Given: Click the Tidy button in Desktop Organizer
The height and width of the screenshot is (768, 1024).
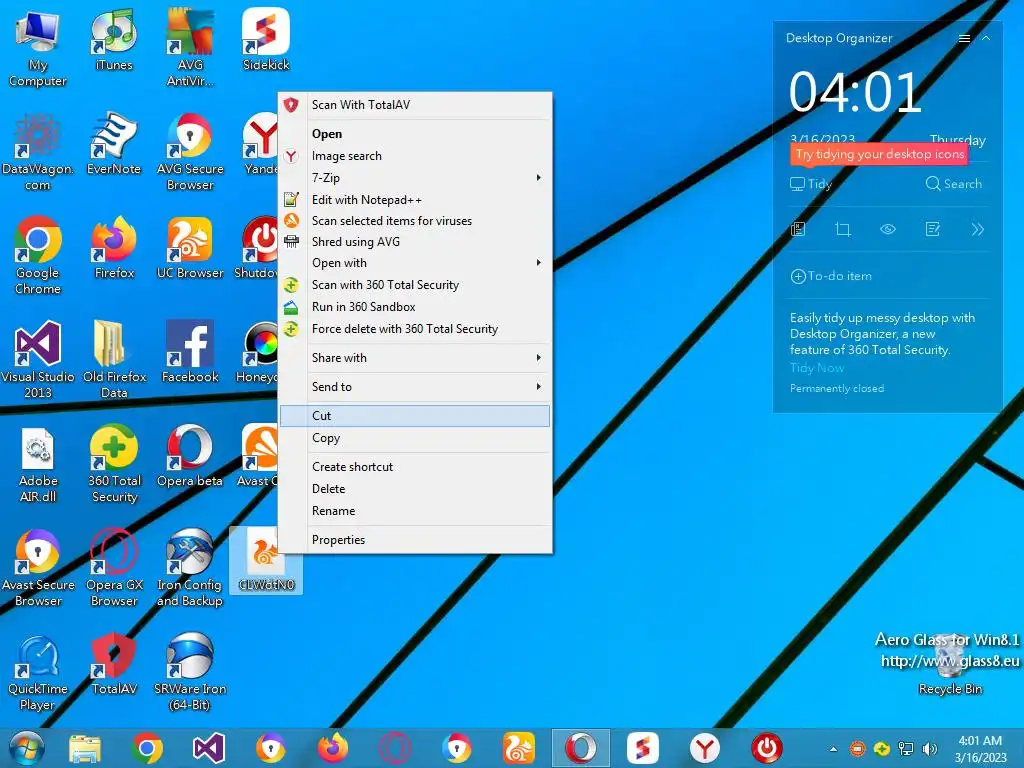Looking at the screenshot, I should tap(810, 184).
